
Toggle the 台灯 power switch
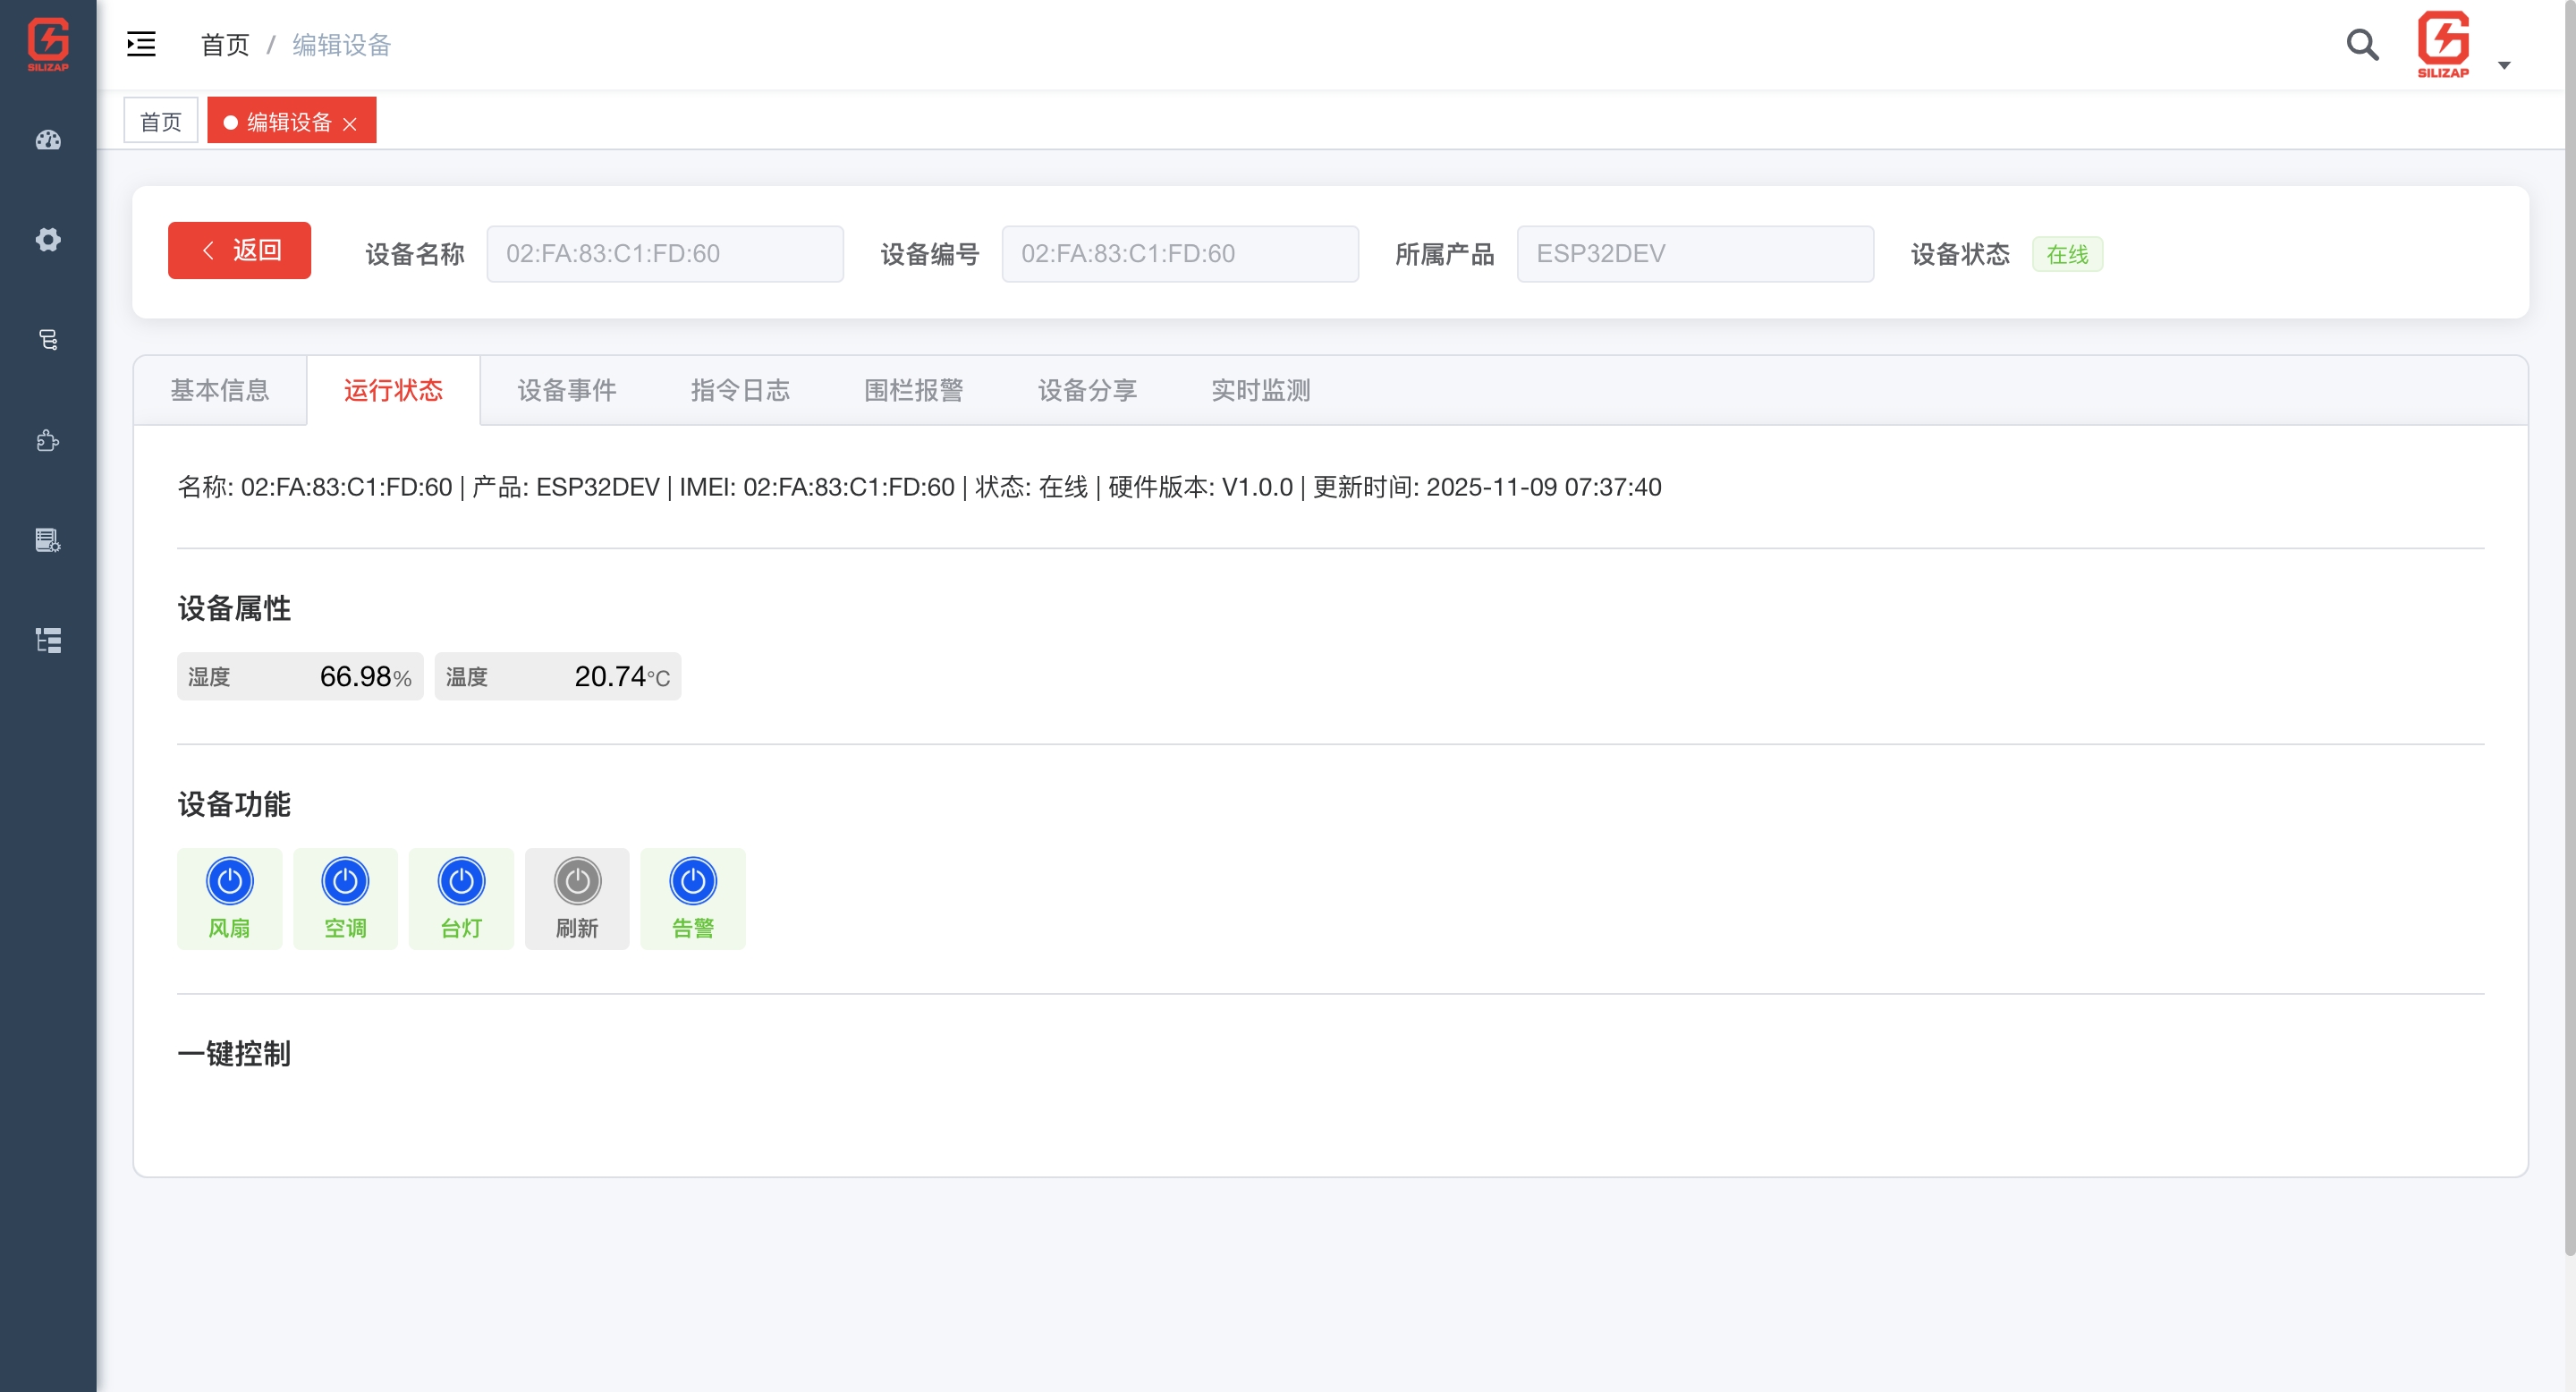pyautogui.click(x=461, y=881)
